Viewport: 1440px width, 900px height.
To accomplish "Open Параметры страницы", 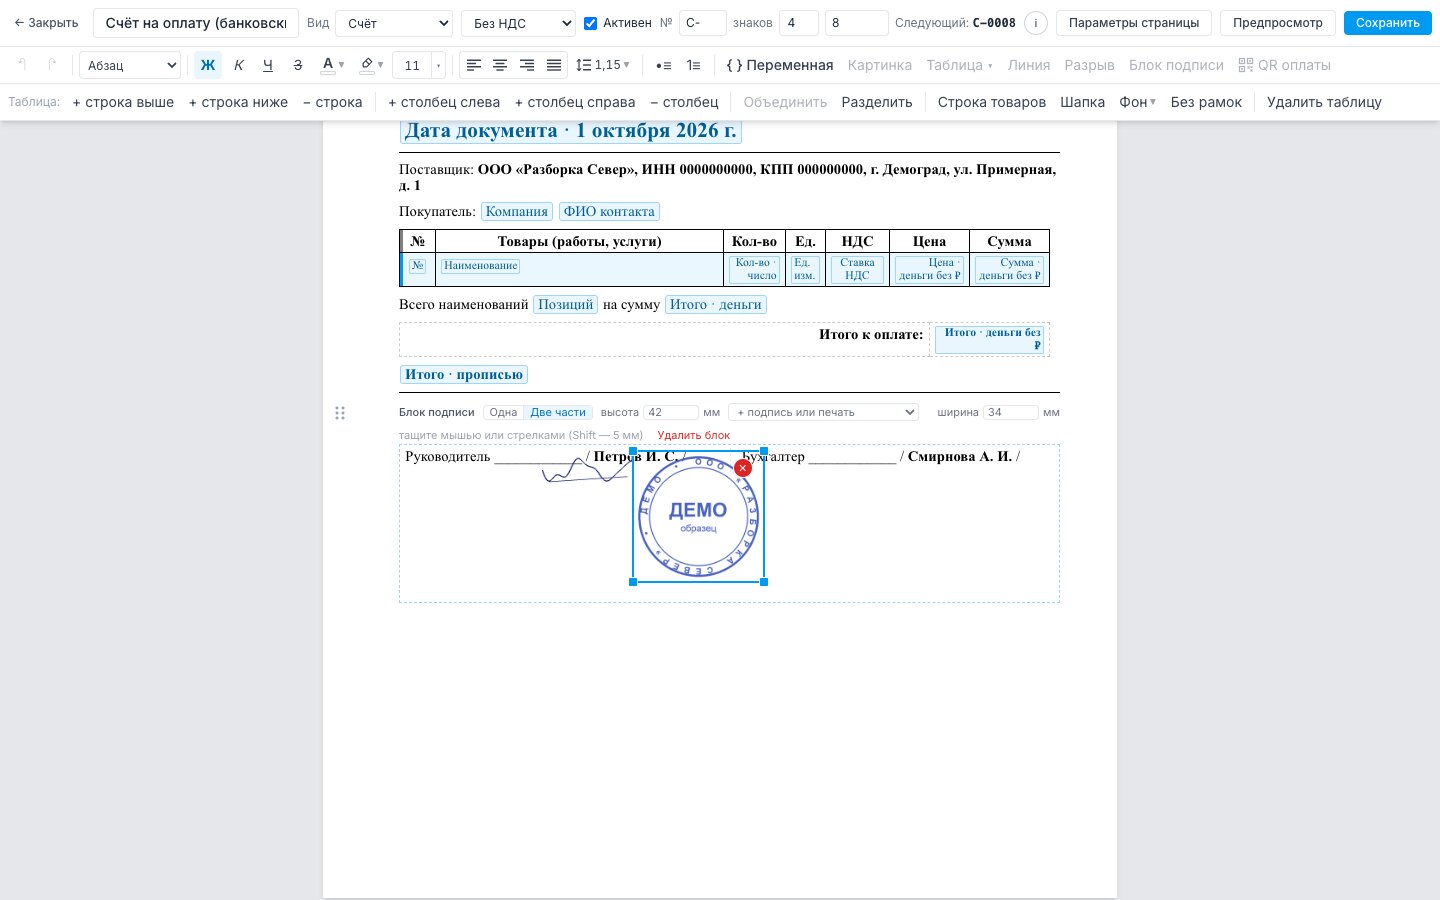I will pyautogui.click(x=1134, y=23).
